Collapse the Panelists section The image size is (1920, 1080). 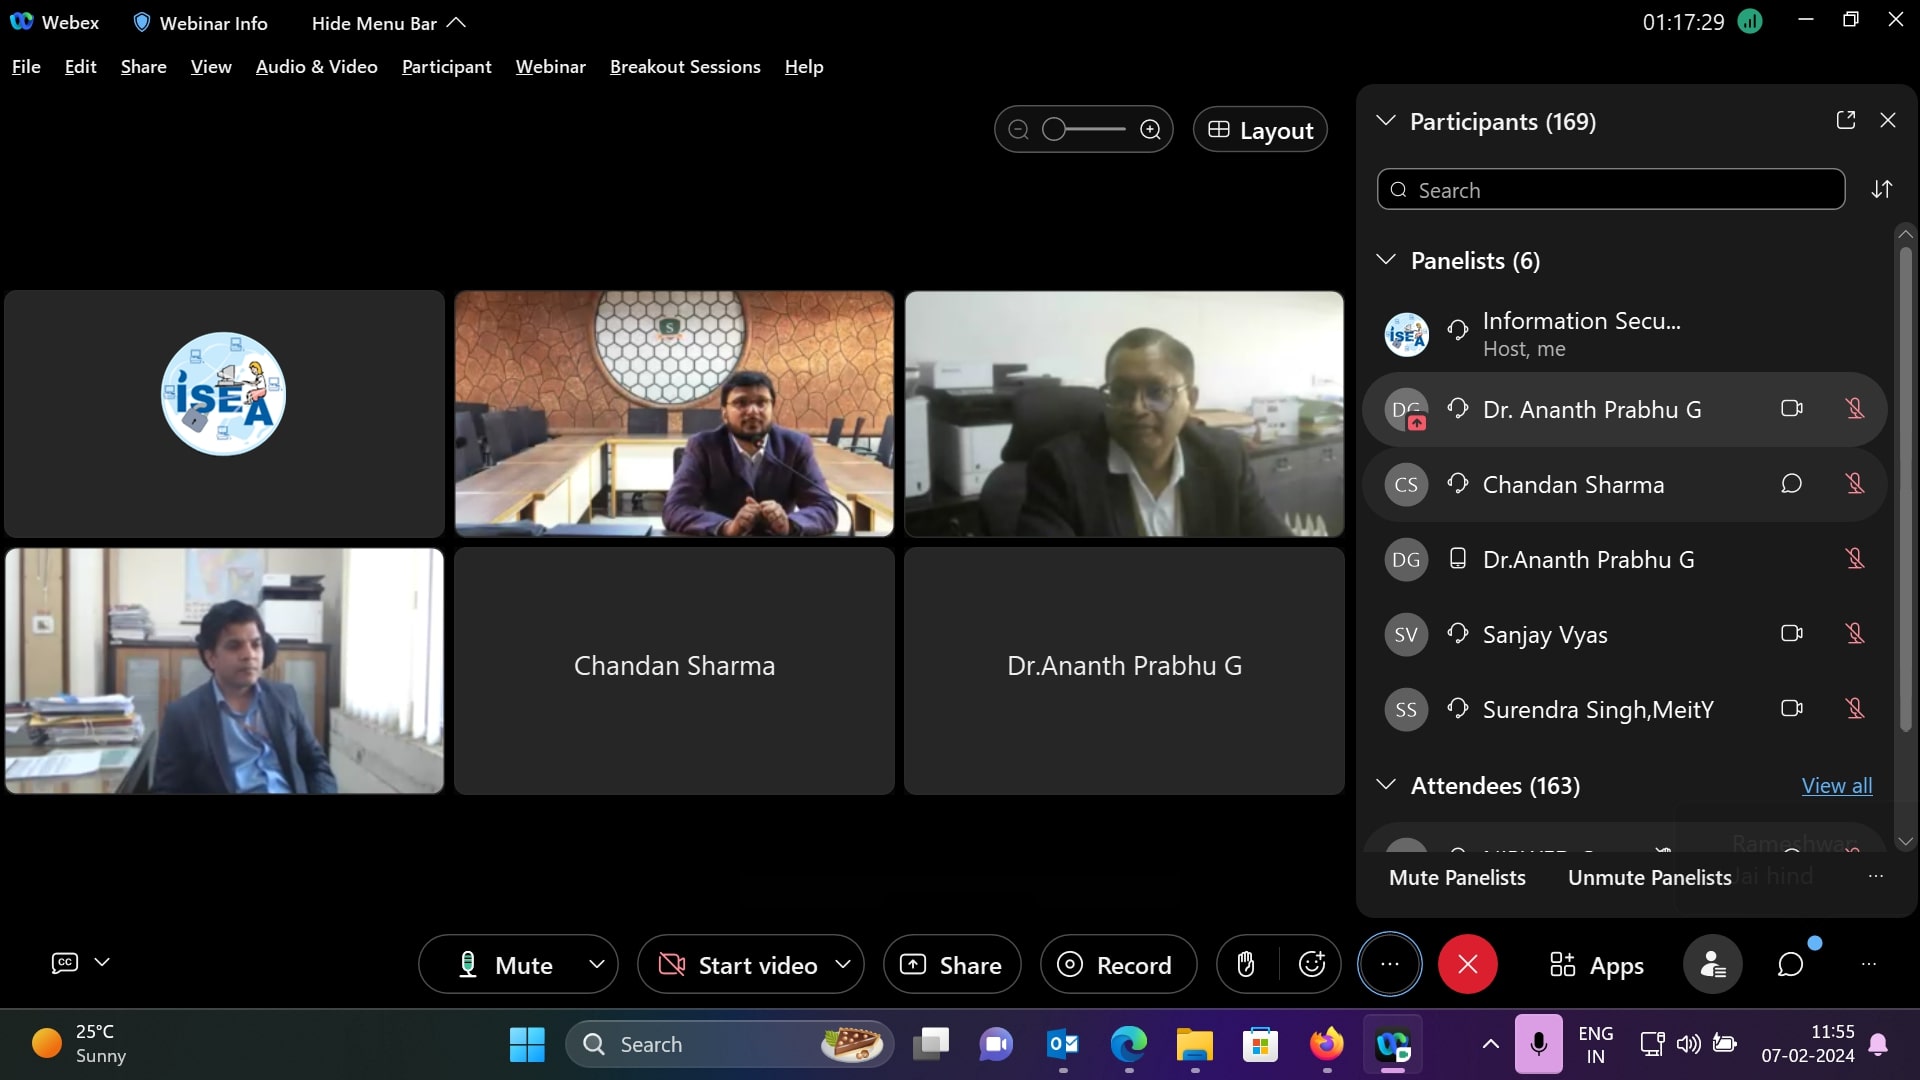(x=1386, y=261)
